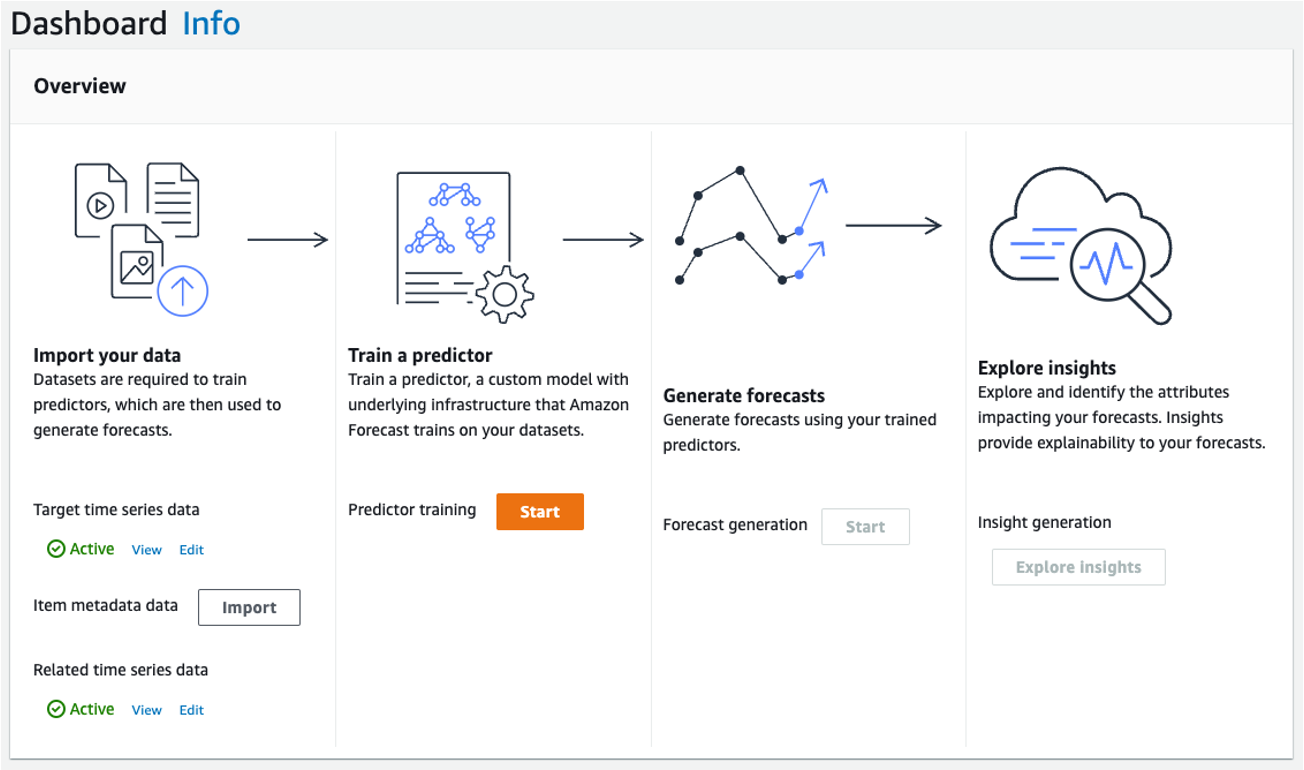Click the Generate forecasts line chart icon
Image resolution: width=1304 pixels, height=770 pixels.
coord(752,226)
